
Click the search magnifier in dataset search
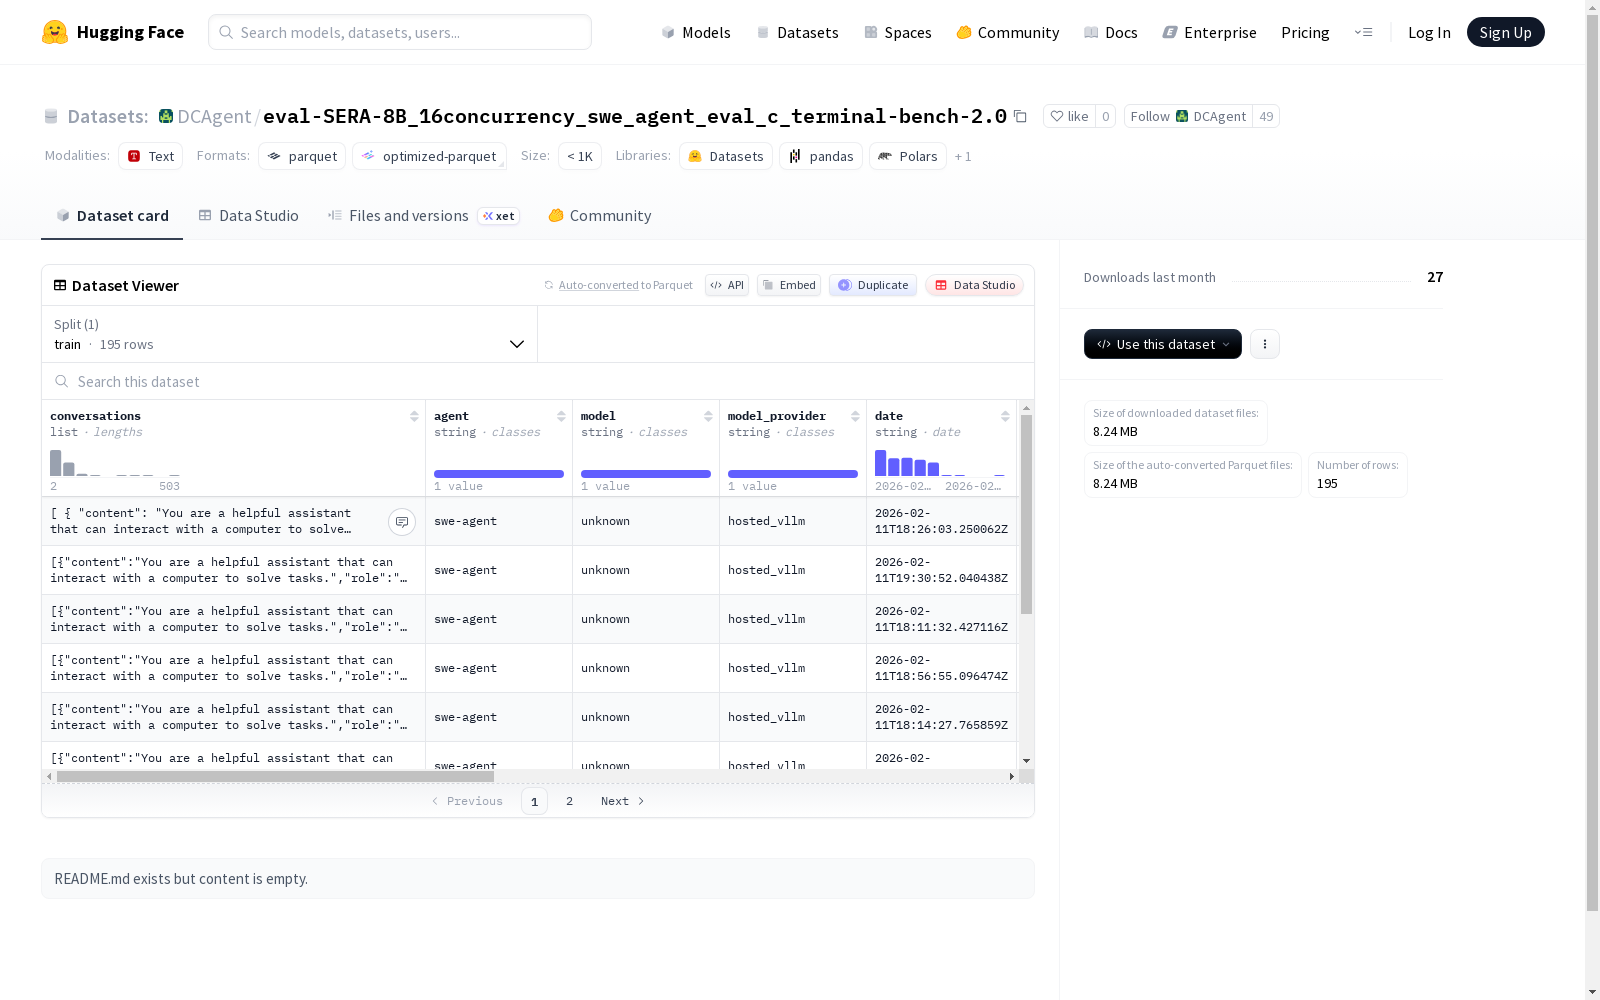coord(62,382)
